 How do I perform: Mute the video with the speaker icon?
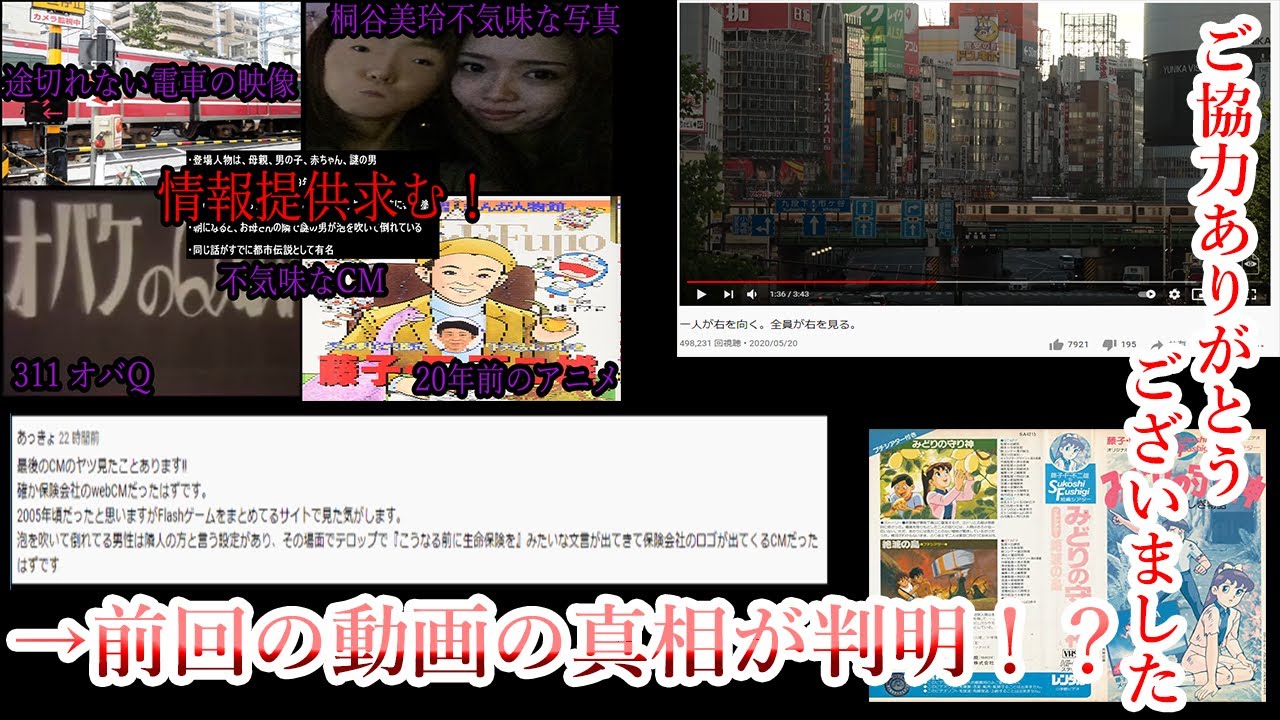click(751, 294)
